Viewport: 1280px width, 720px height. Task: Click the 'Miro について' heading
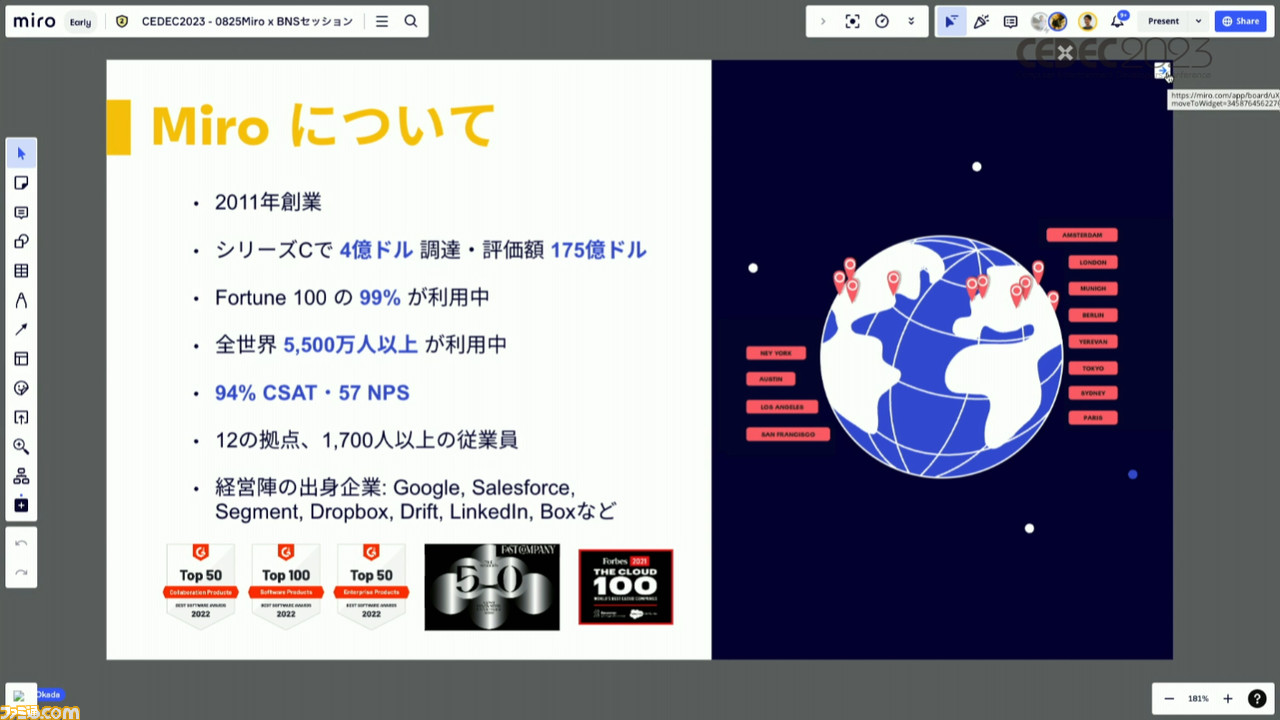pyautogui.click(x=322, y=127)
